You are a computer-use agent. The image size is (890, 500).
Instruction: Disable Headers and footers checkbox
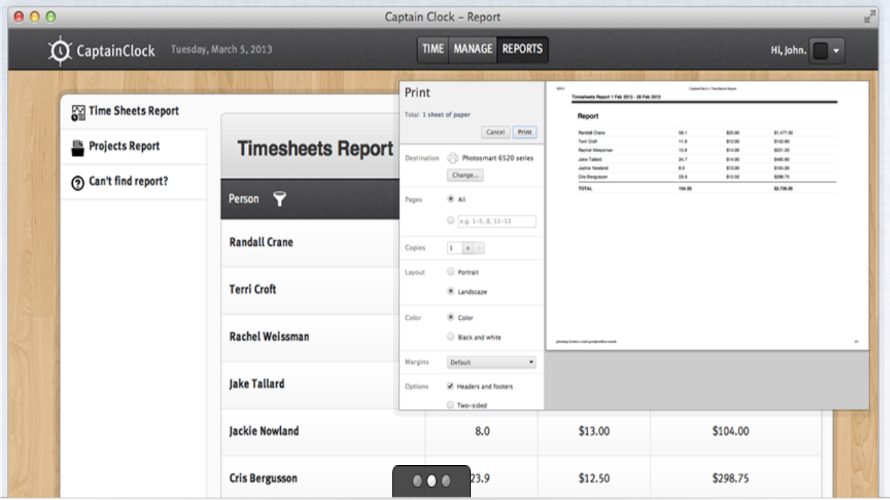coord(450,386)
